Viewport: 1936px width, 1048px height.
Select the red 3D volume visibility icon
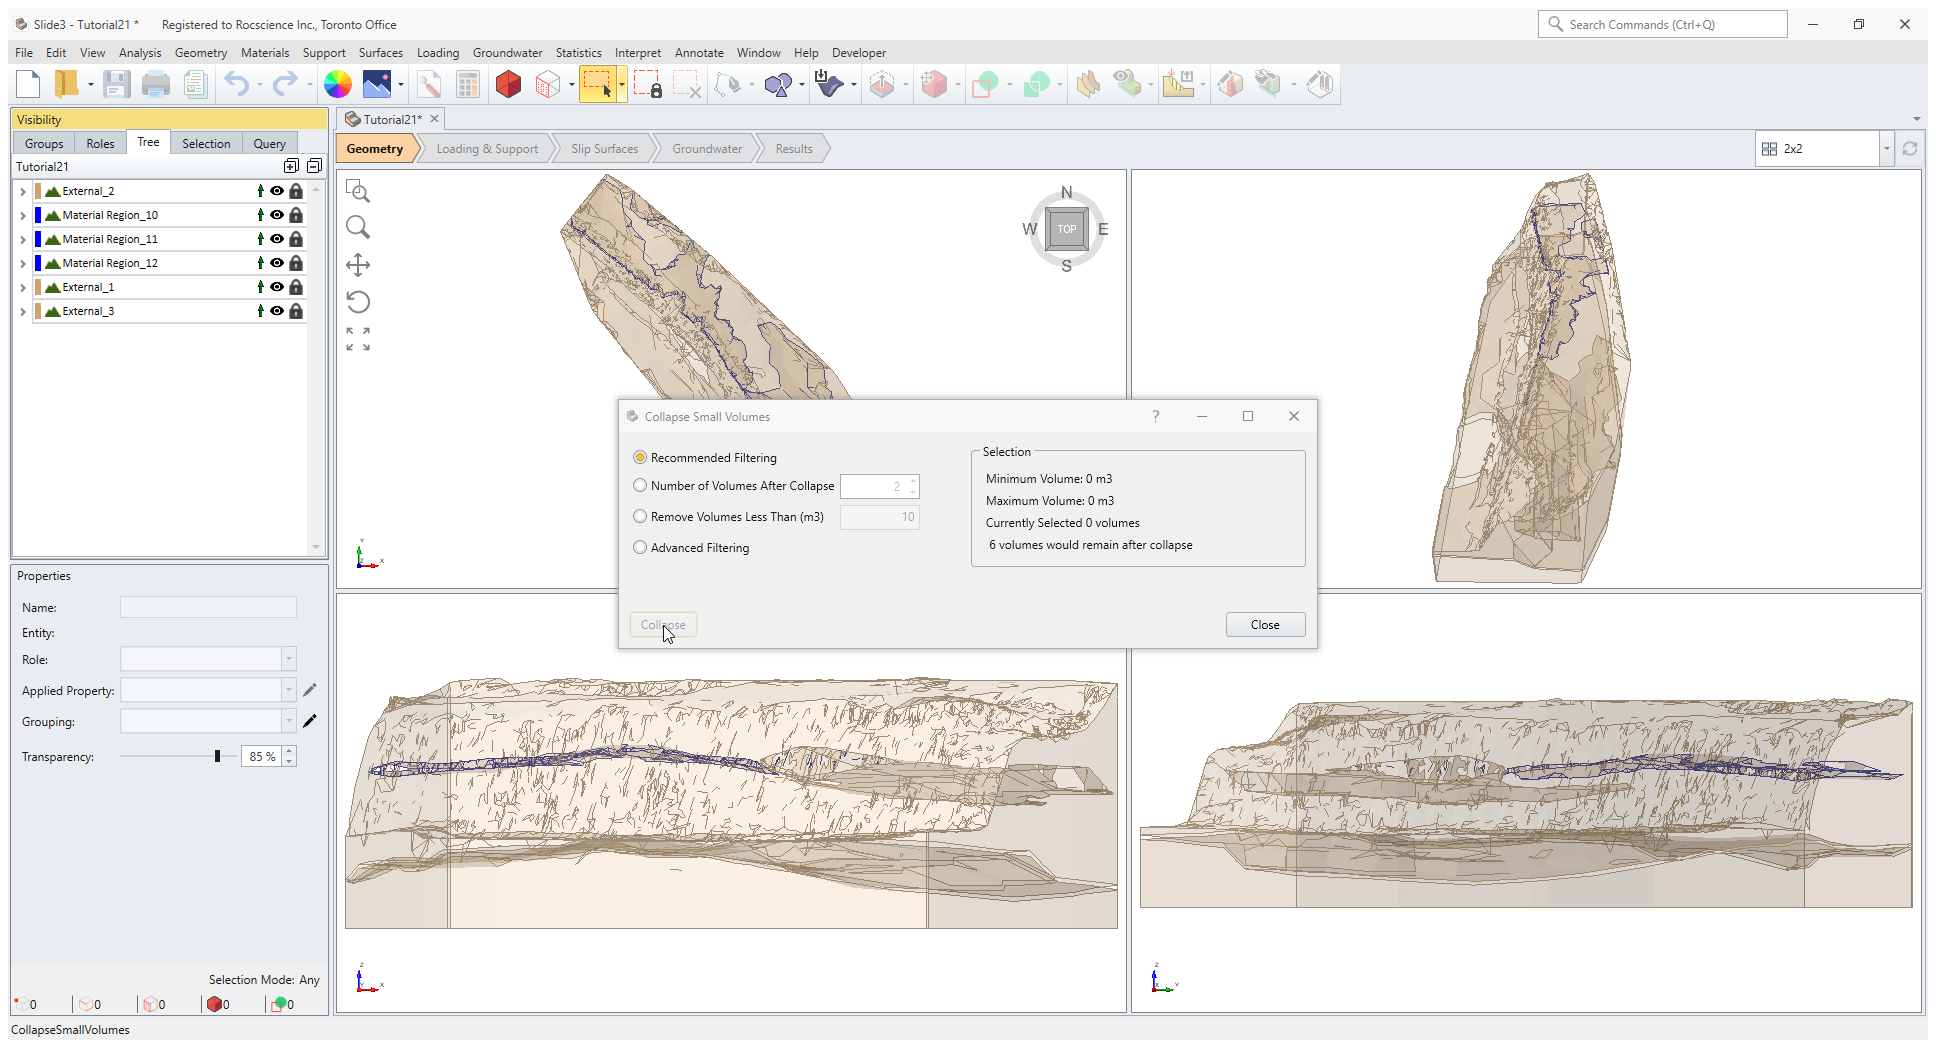(x=508, y=84)
